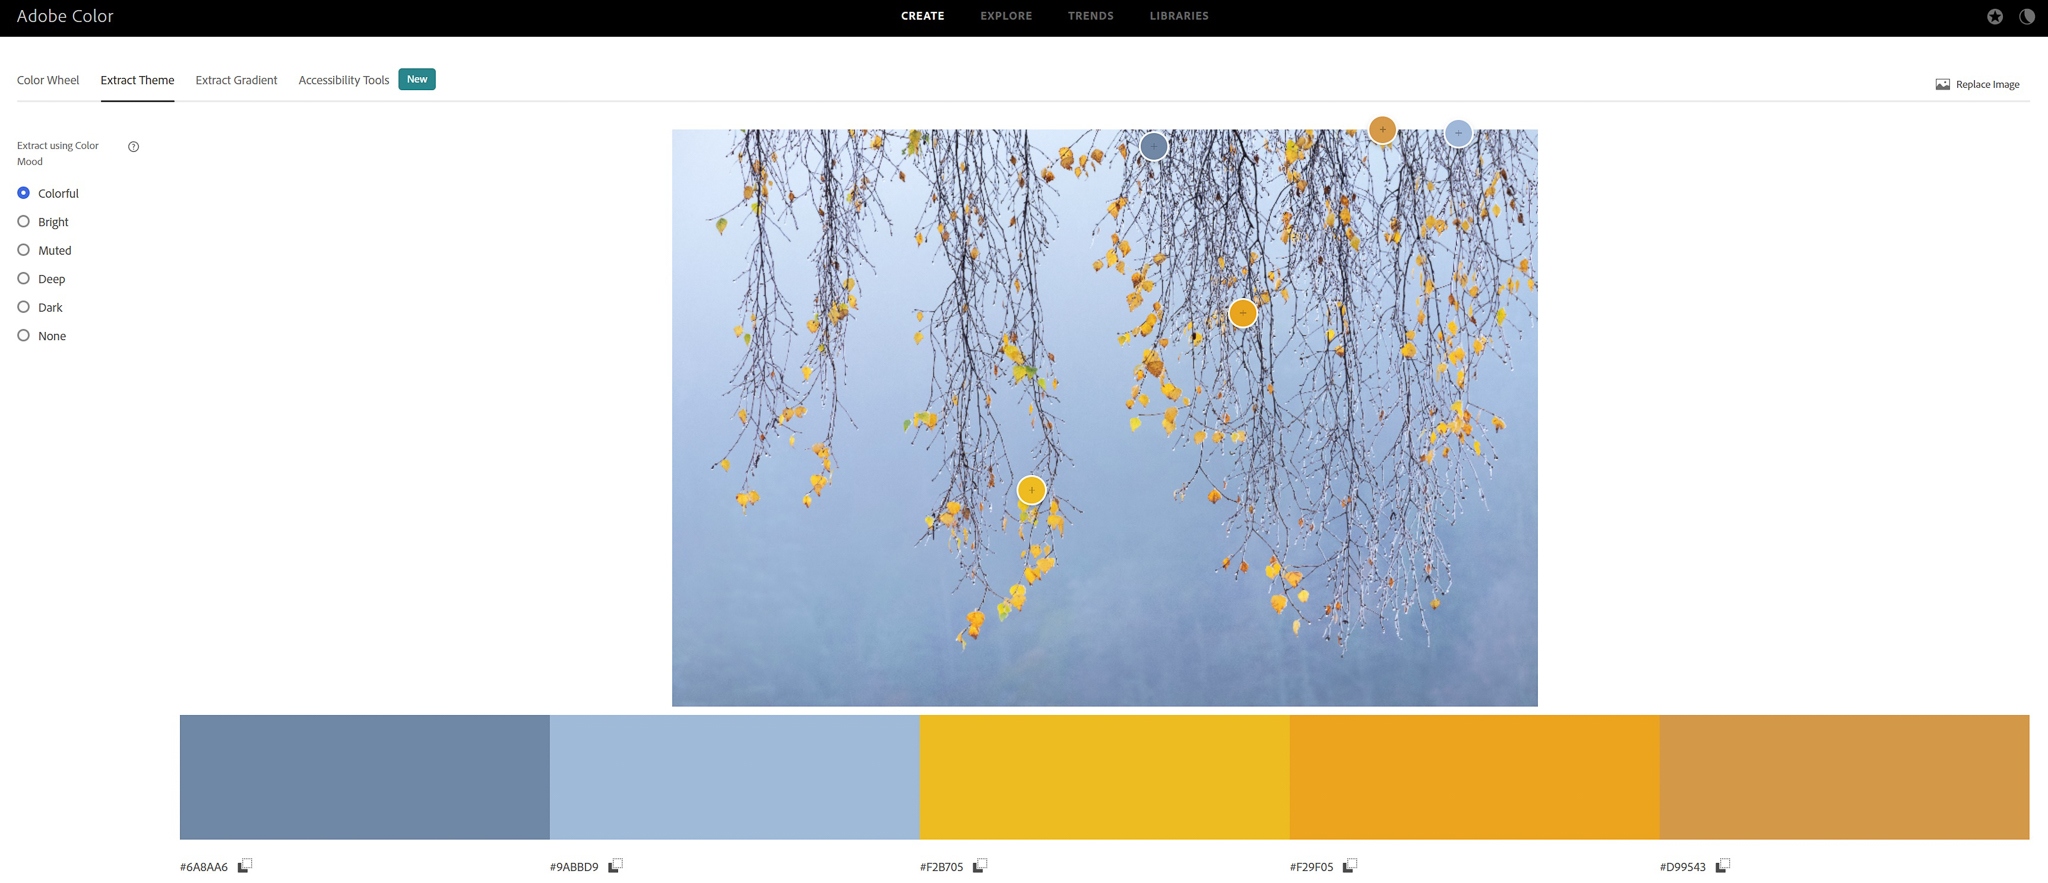
Task: Select the slate blue #6A8AA6 swatch
Action: (x=365, y=777)
